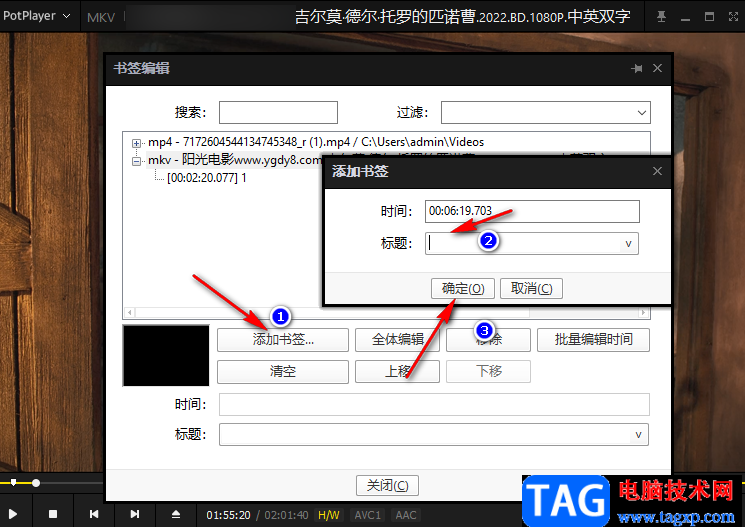Click the 批量编辑时间 button

593,340
